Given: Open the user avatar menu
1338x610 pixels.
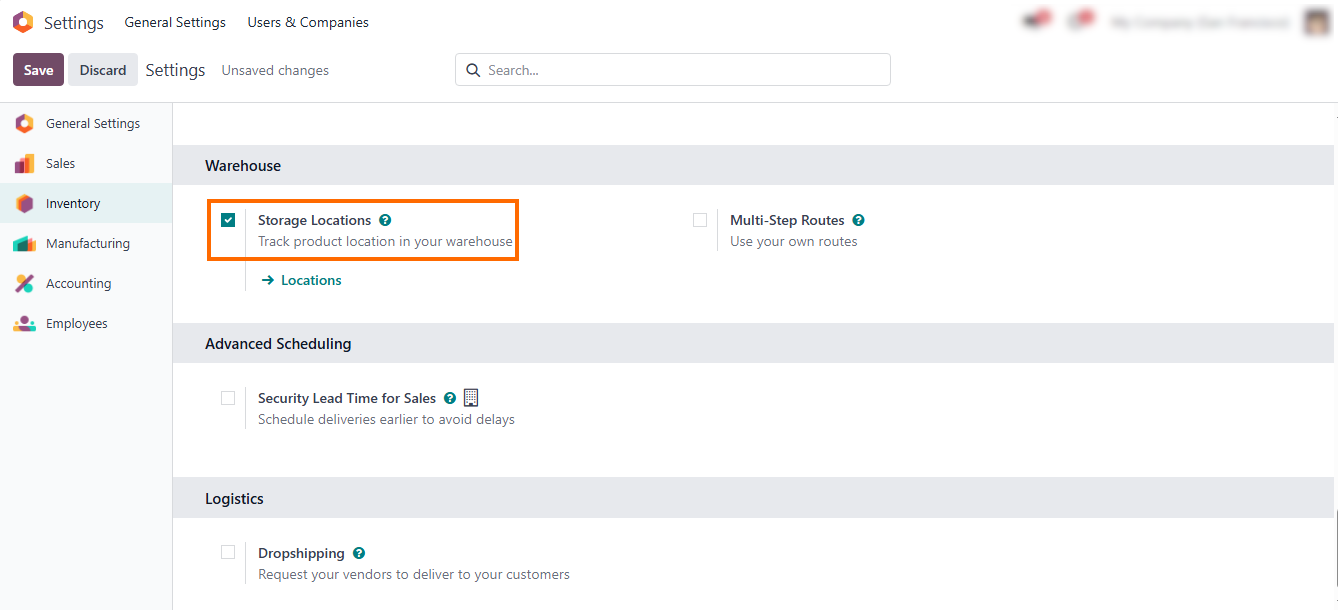Looking at the screenshot, I should coord(1316,21).
